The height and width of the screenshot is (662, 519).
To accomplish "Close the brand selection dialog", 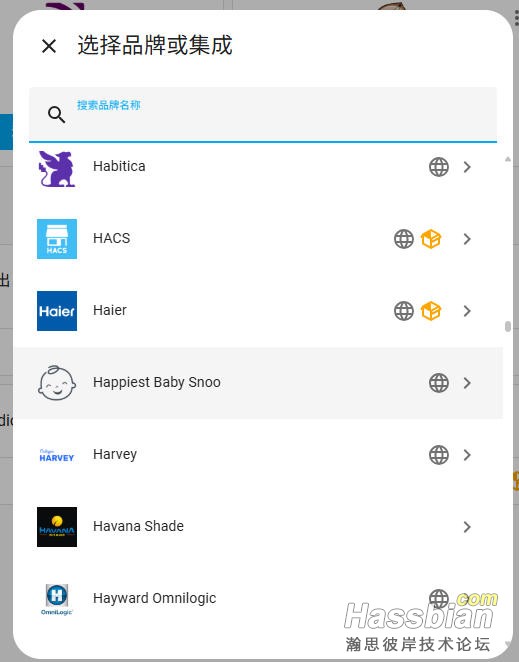I will [49, 46].
